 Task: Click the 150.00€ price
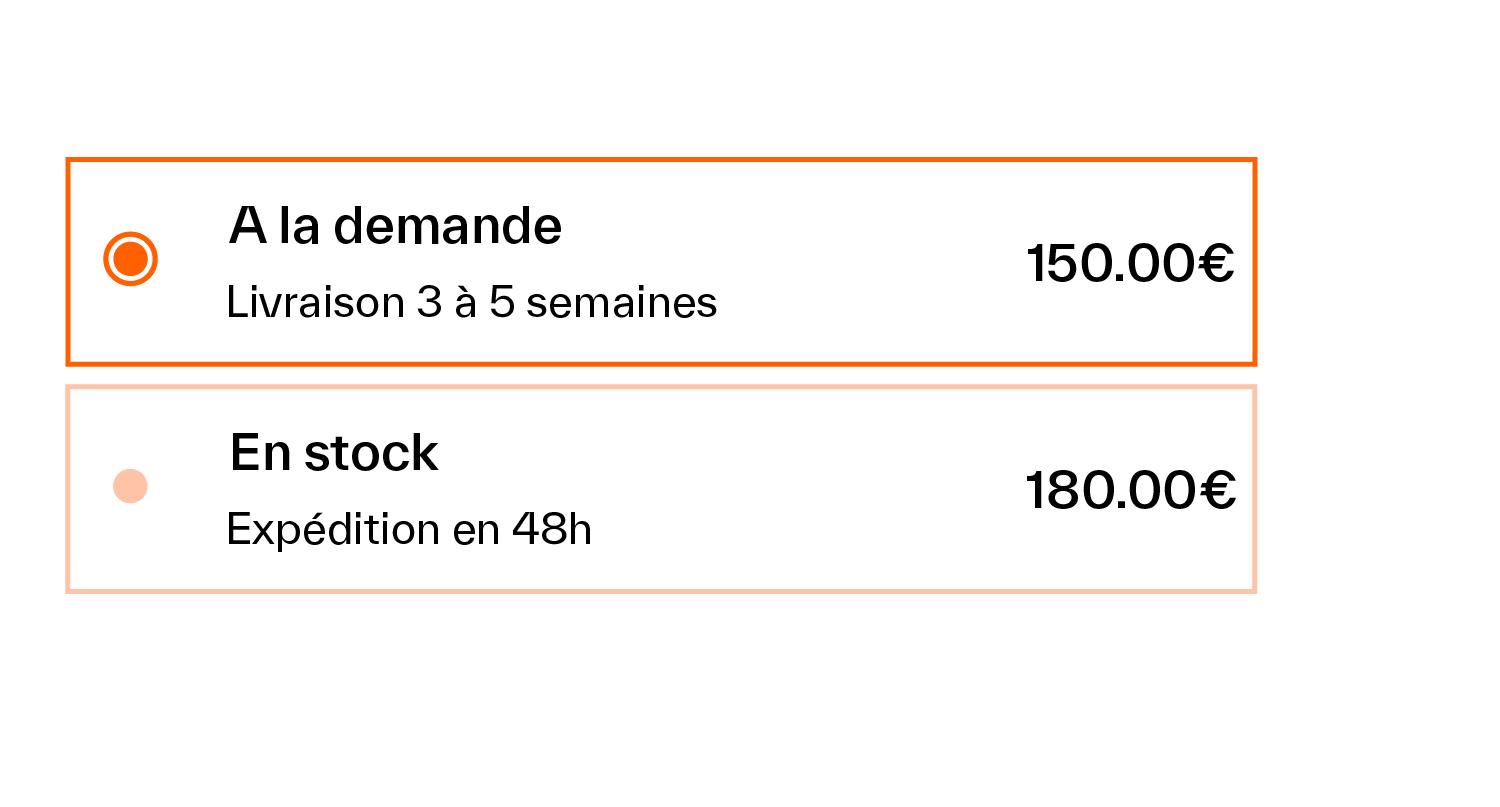[1131, 264]
